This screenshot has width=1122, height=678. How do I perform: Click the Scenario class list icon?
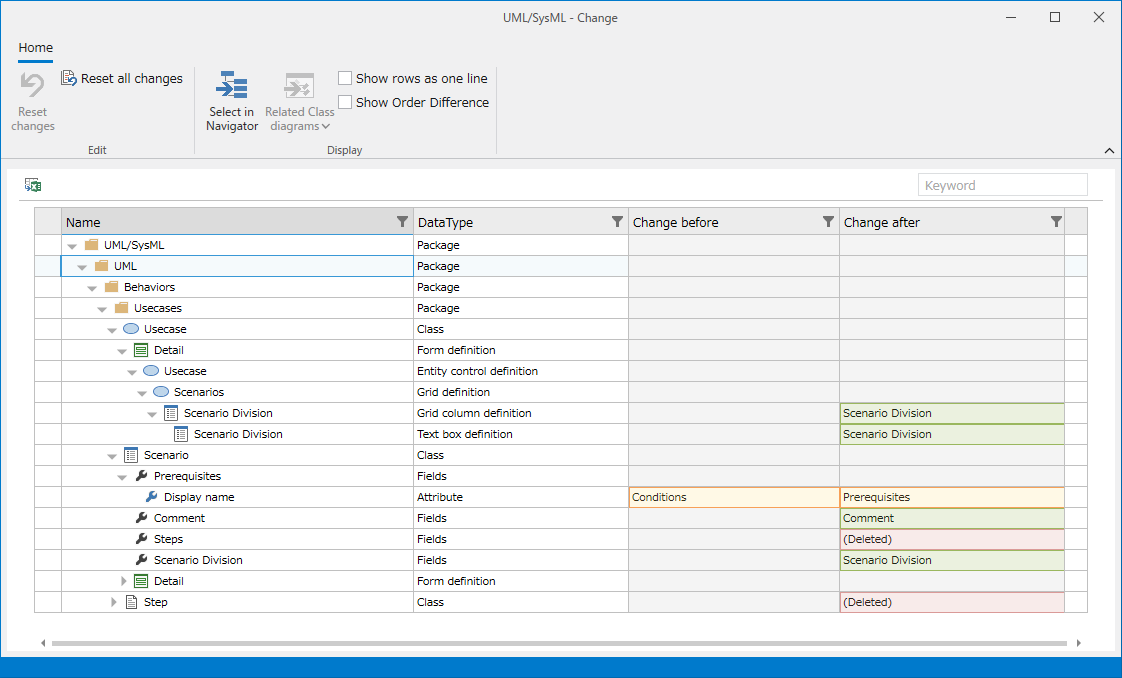tap(131, 455)
